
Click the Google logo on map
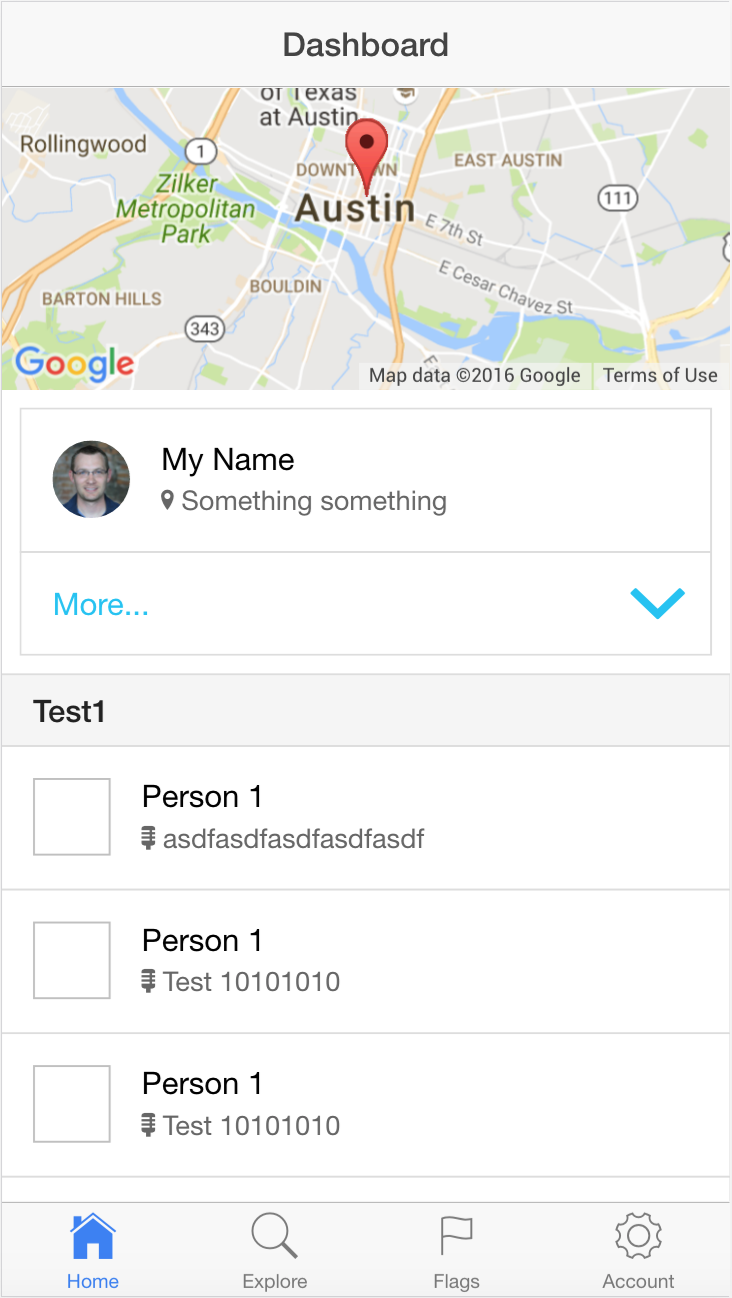[75, 363]
